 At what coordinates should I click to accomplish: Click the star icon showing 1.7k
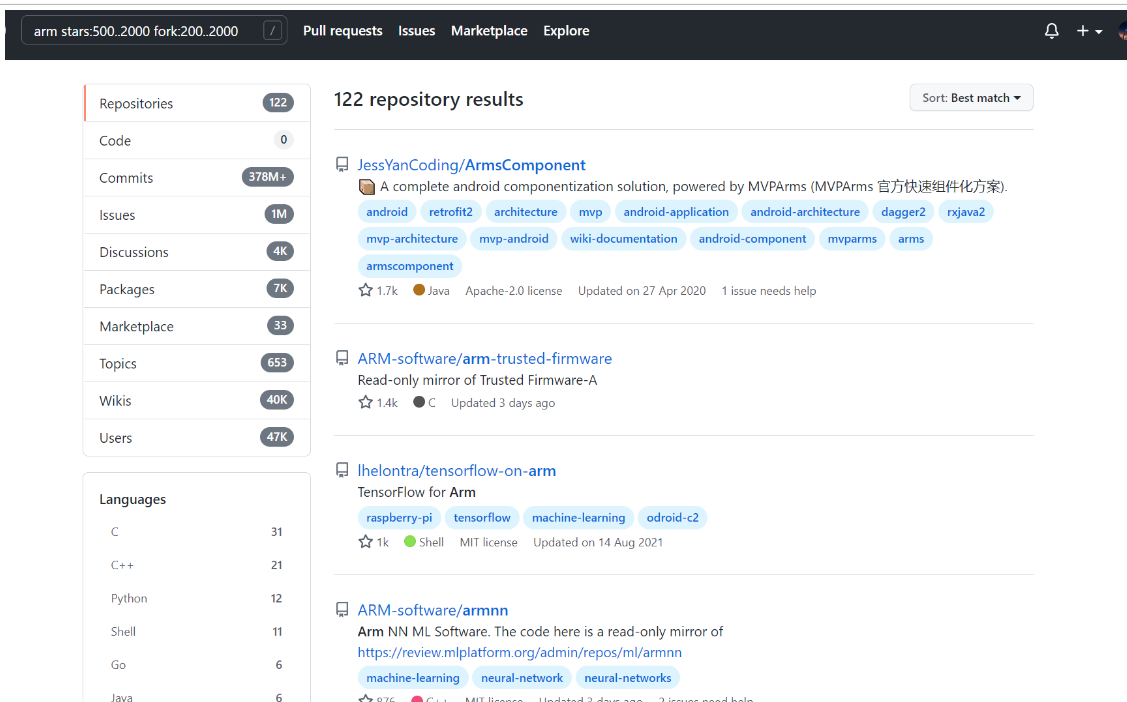point(365,290)
